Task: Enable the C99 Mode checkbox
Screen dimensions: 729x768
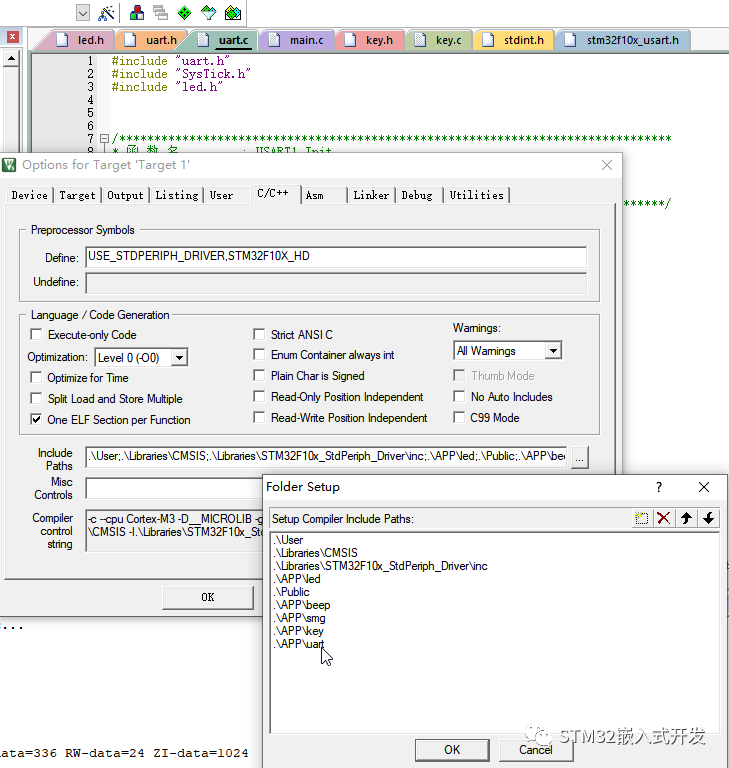Action: [461, 418]
